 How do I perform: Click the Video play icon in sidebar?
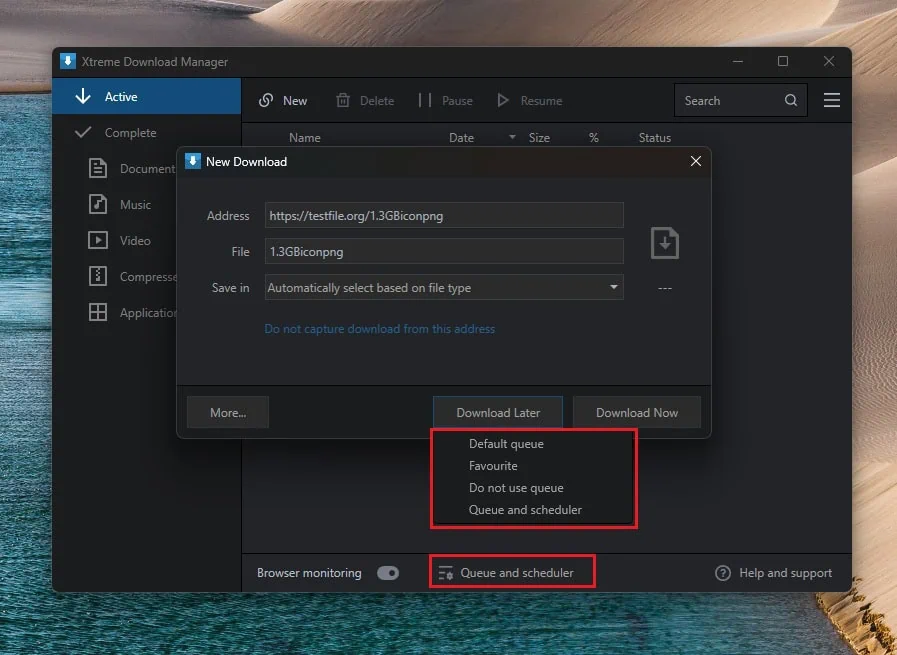(98, 240)
